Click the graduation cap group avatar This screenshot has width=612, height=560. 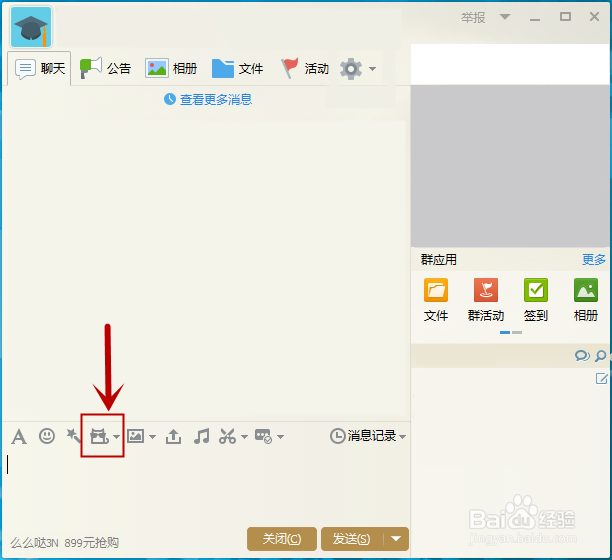31,27
